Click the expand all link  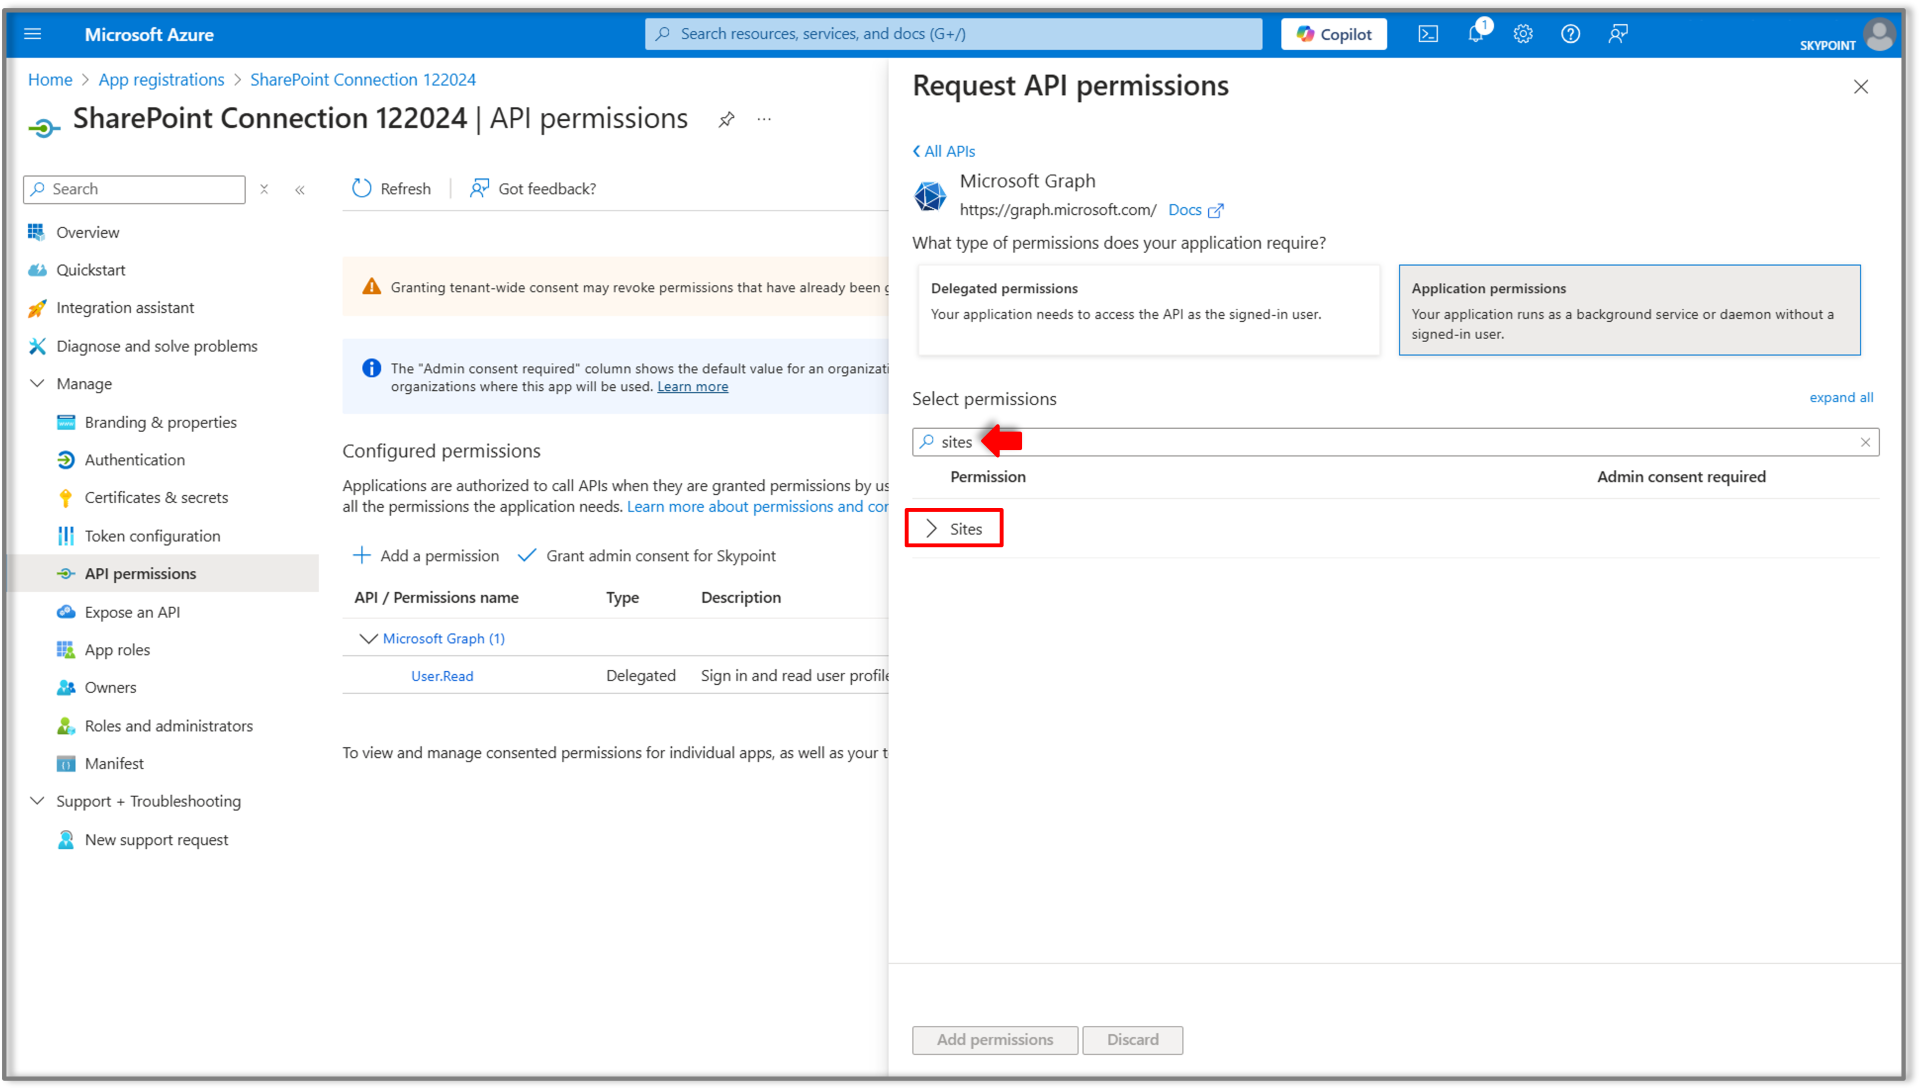tap(1840, 397)
